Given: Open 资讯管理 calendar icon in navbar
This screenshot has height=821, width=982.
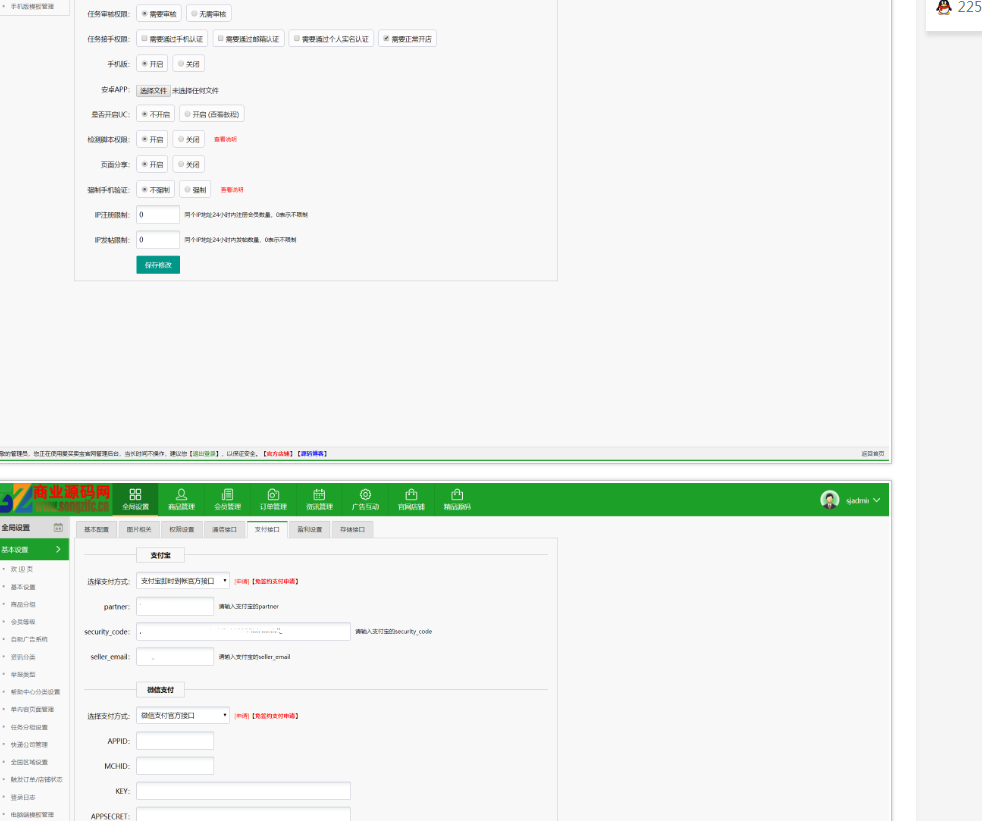Looking at the screenshot, I should click(319, 495).
